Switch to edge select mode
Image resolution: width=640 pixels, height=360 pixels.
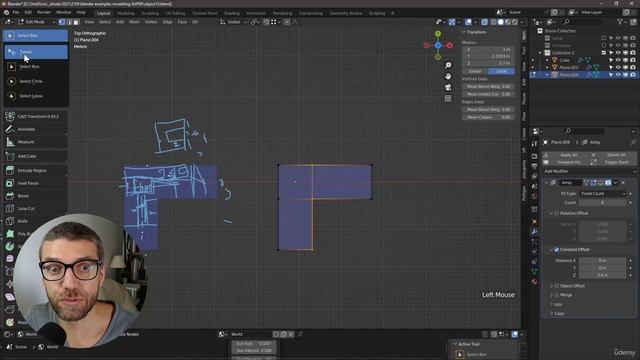click(69, 22)
